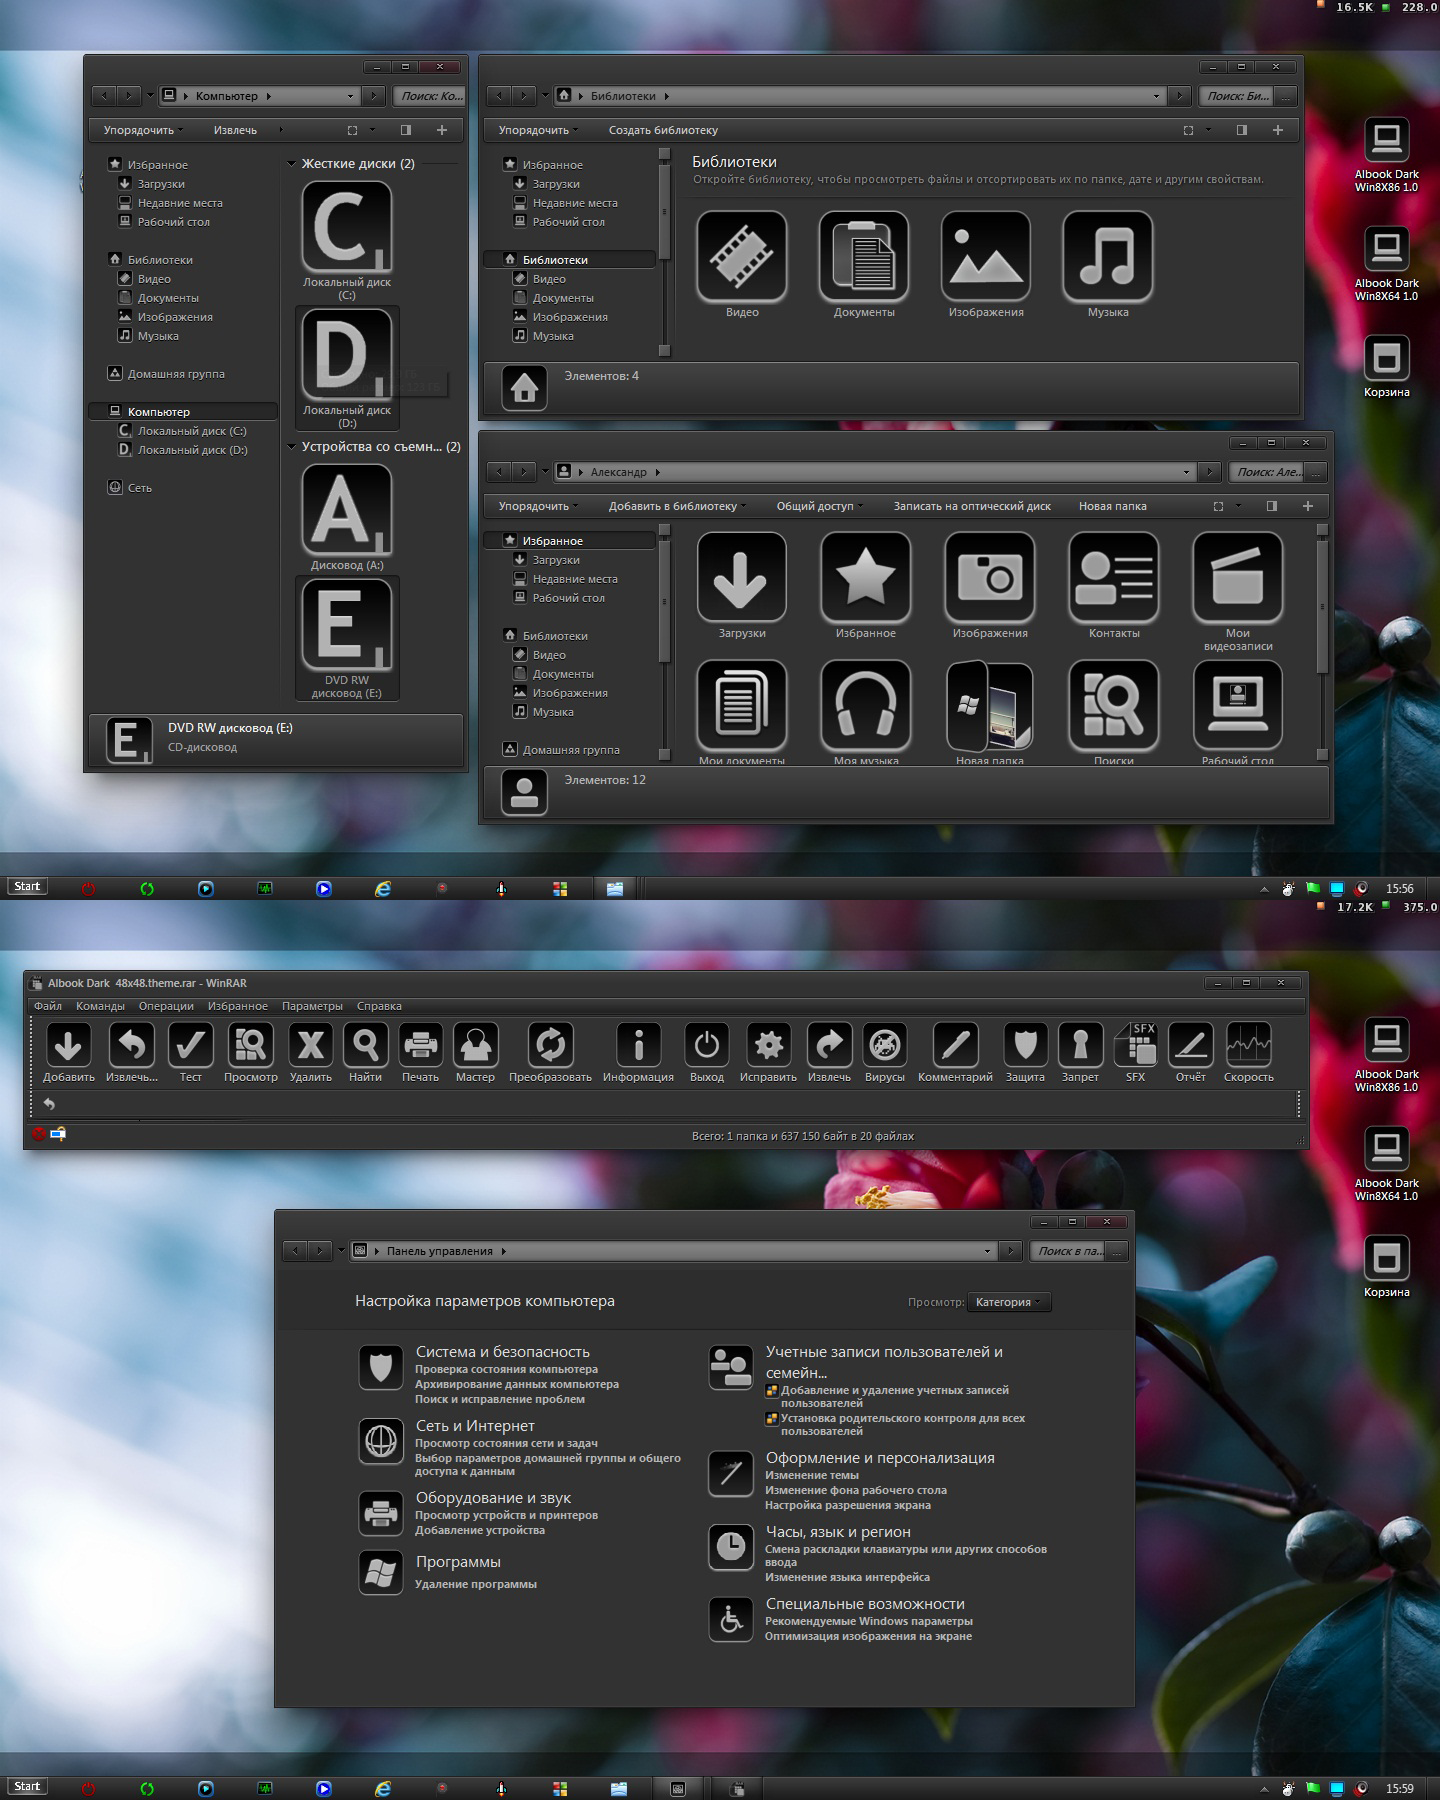This screenshot has width=1440, height=1800.
Task: Click the search field in Панель управления
Action: coord(1068,1251)
